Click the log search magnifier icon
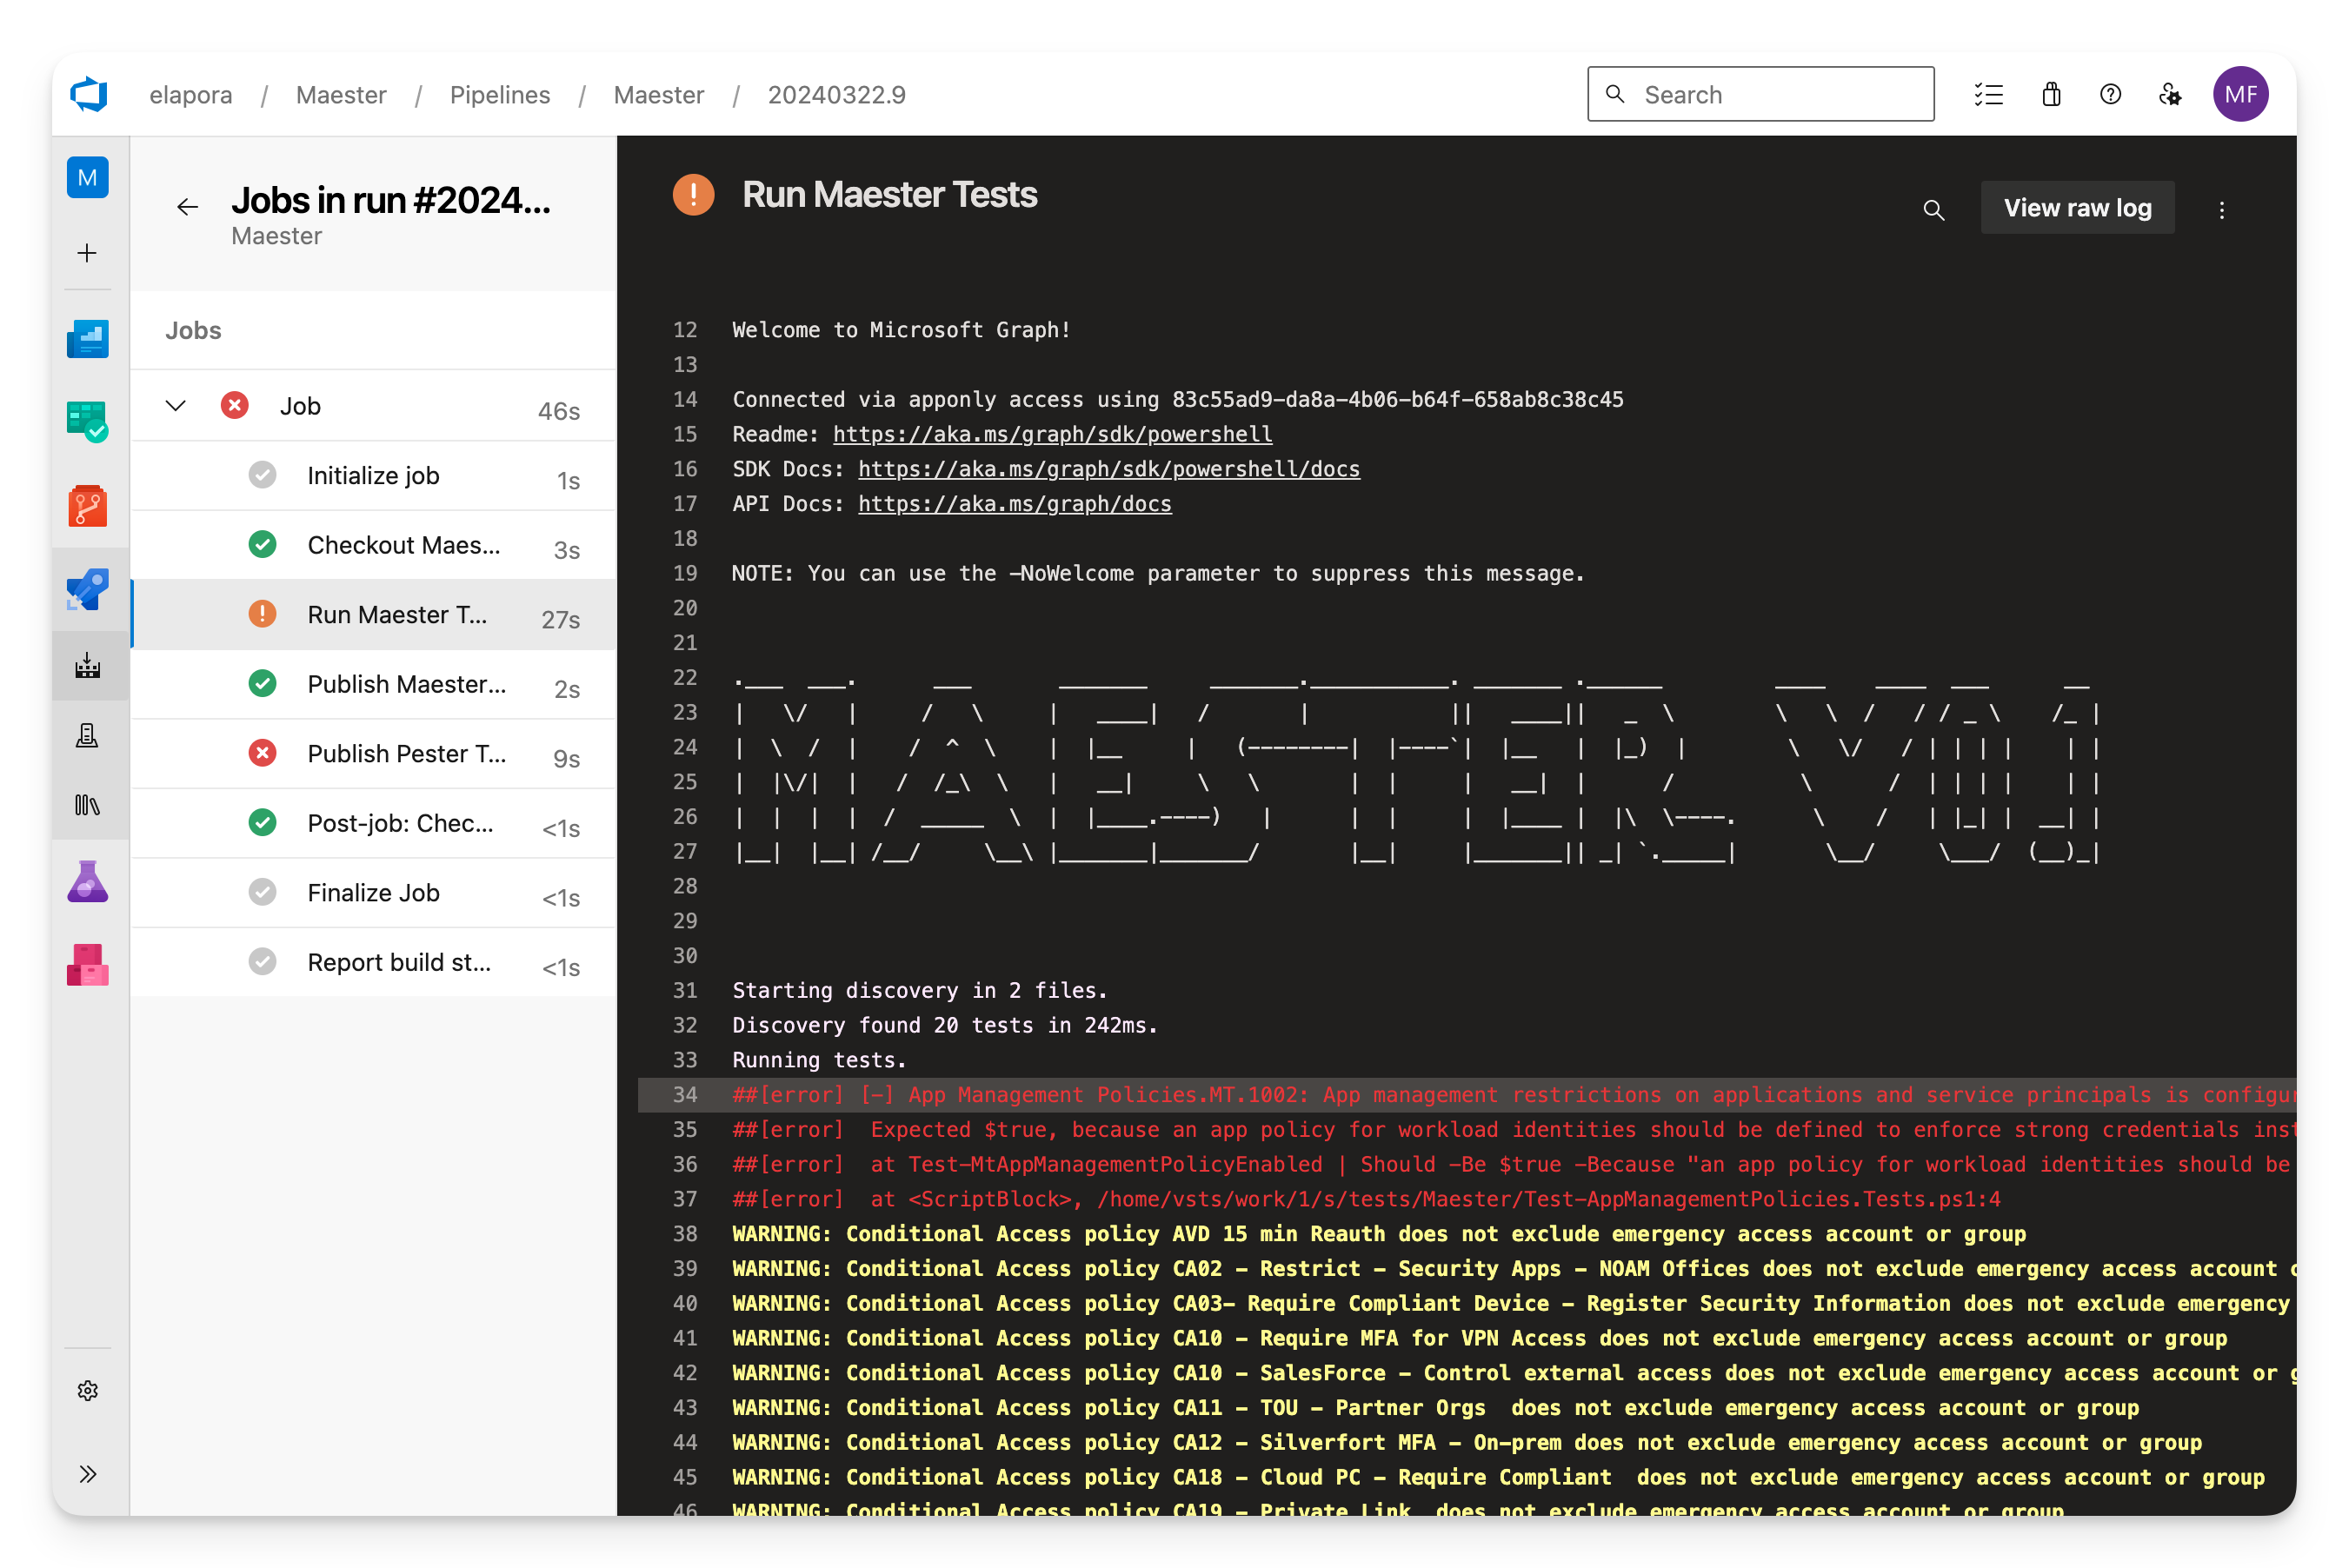 click(x=1933, y=210)
